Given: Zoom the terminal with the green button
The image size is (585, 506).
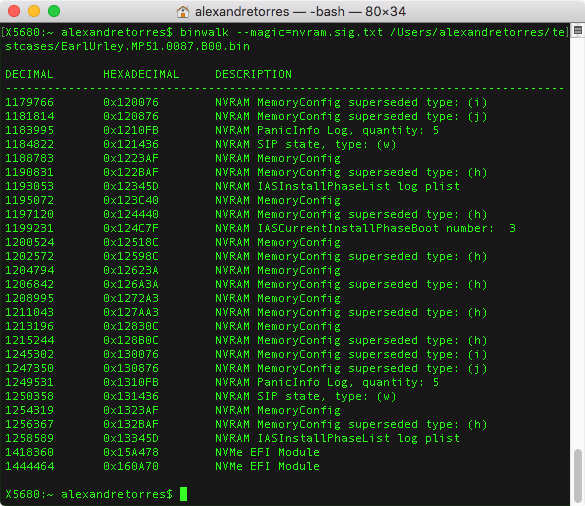Looking at the screenshot, I should (54, 11).
